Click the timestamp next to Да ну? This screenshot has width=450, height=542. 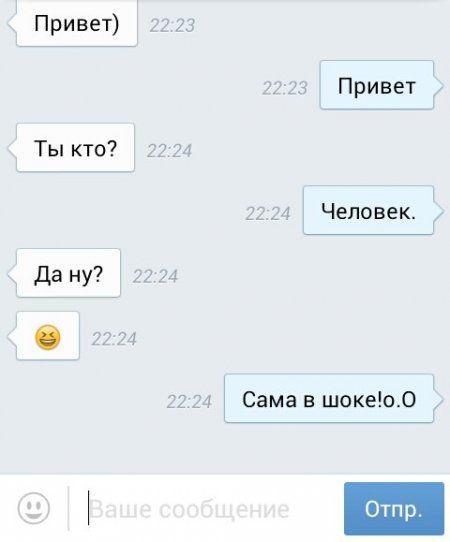point(155,276)
